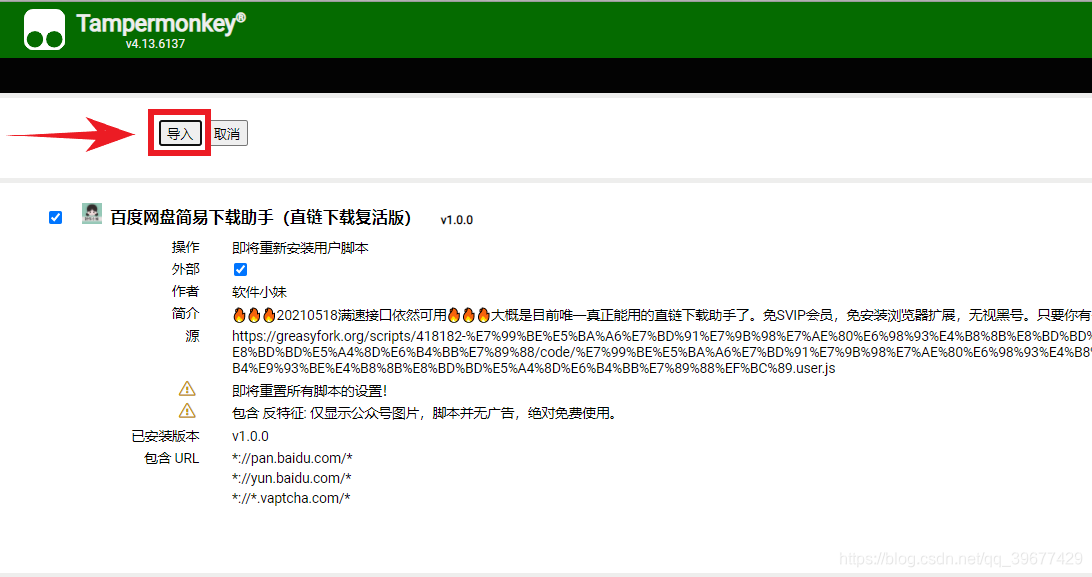Click the script description starting 20210518满速接口
Screen dimensions: 1092x577
click(662, 315)
